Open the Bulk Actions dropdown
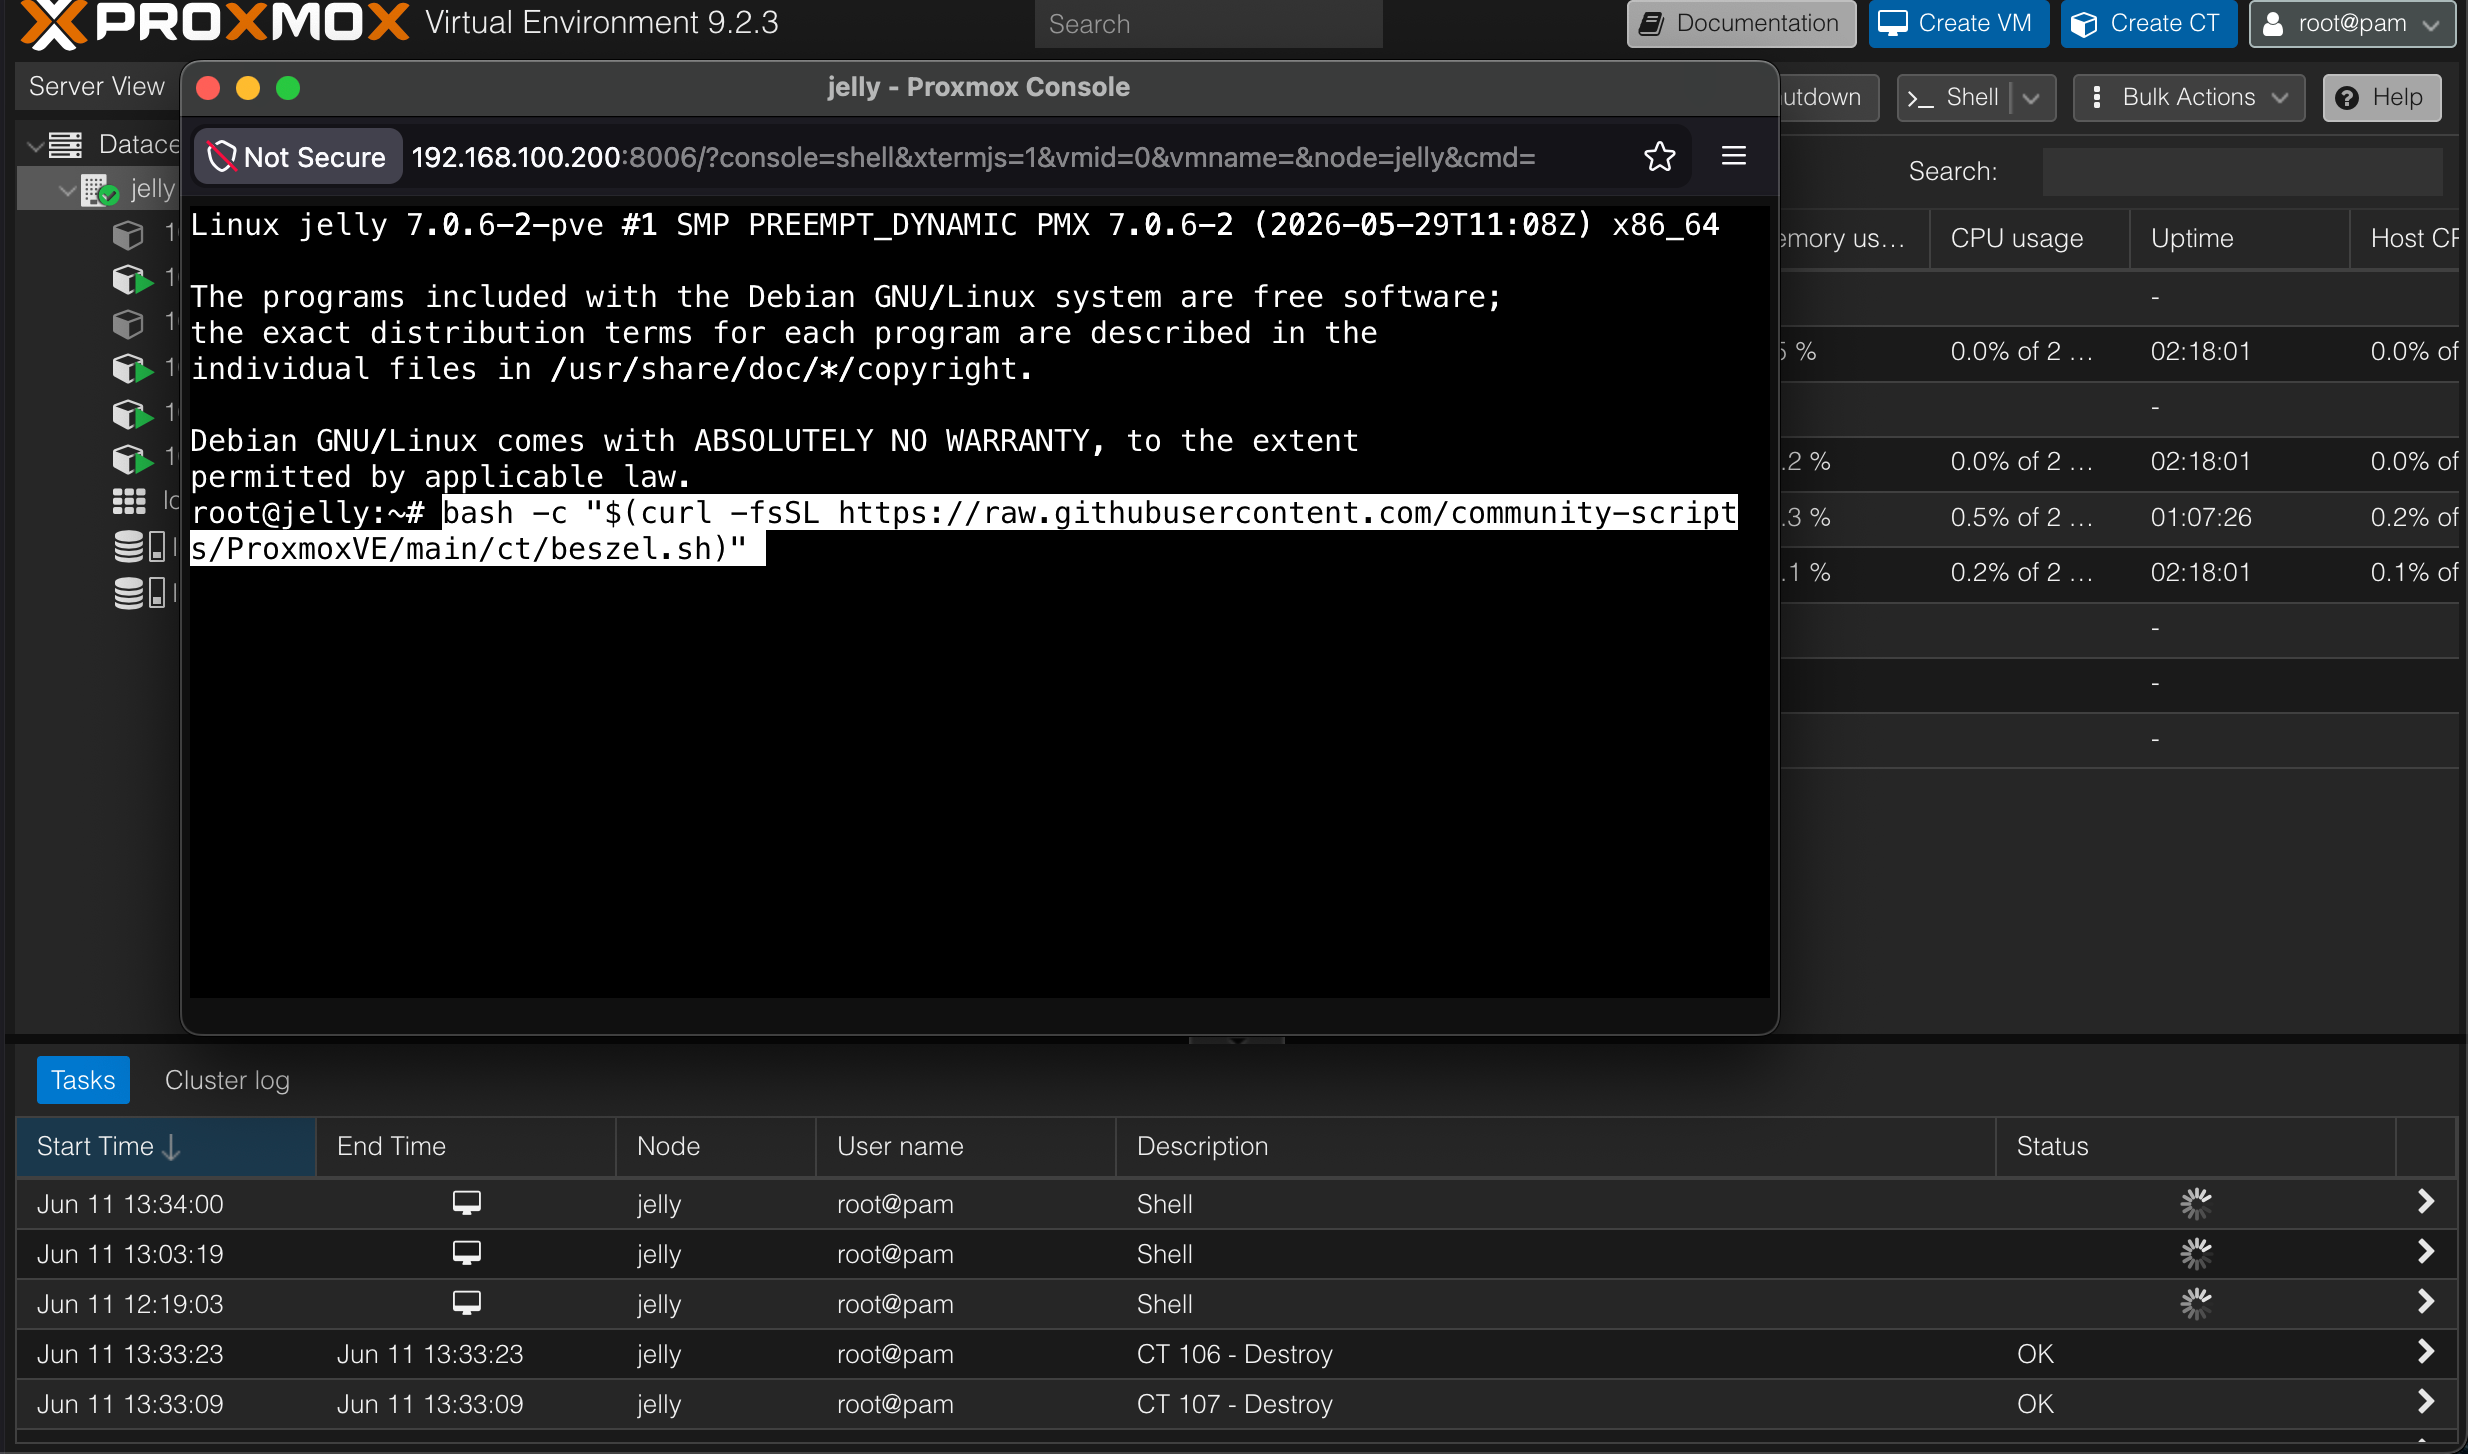The height and width of the screenshot is (1454, 2468). click(2189, 97)
